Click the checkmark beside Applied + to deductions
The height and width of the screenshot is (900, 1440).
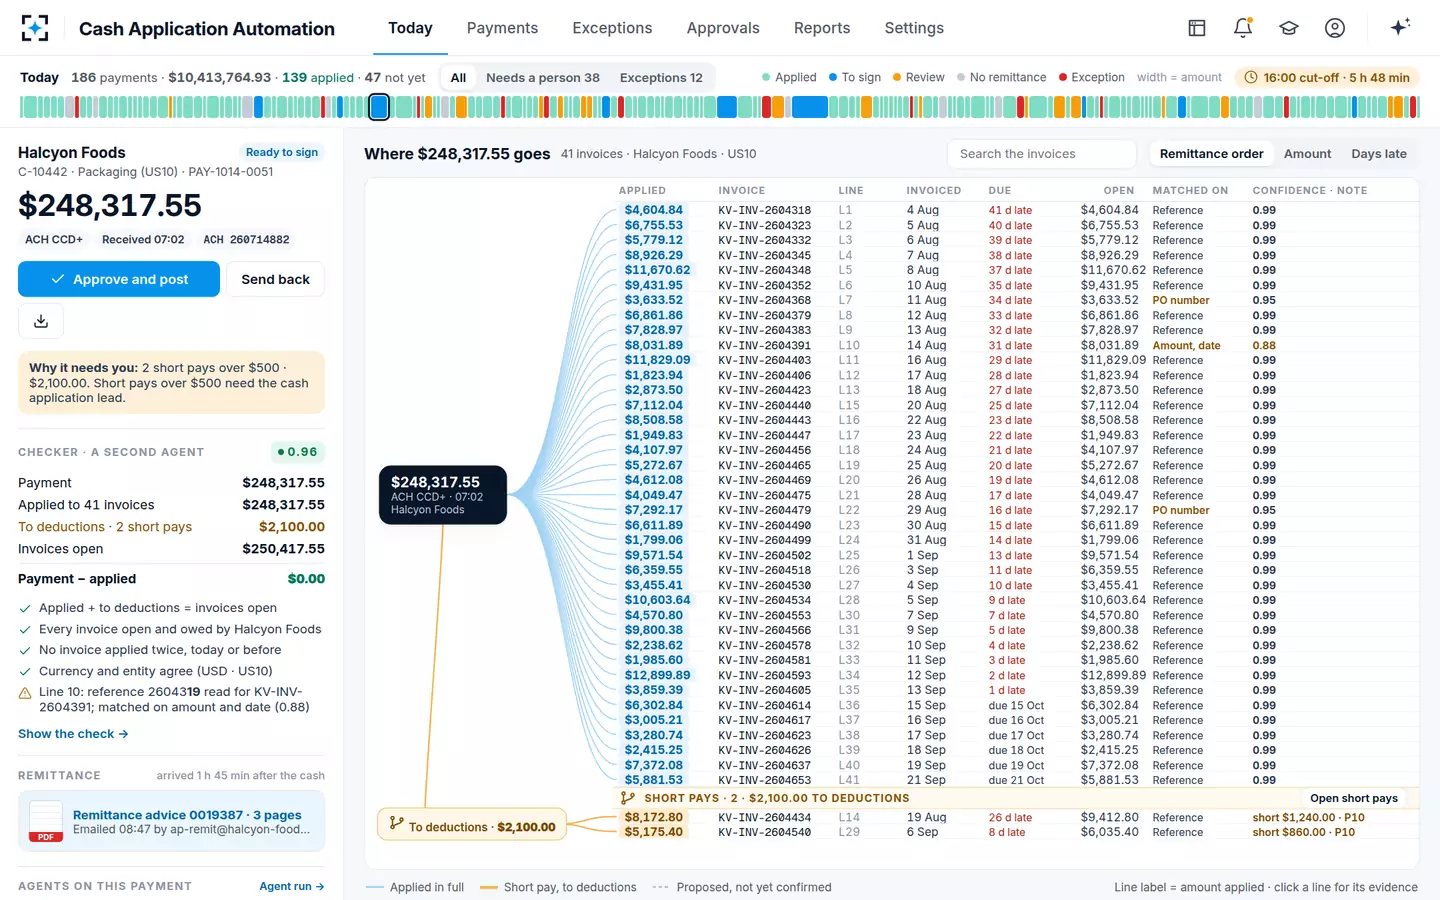point(25,608)
